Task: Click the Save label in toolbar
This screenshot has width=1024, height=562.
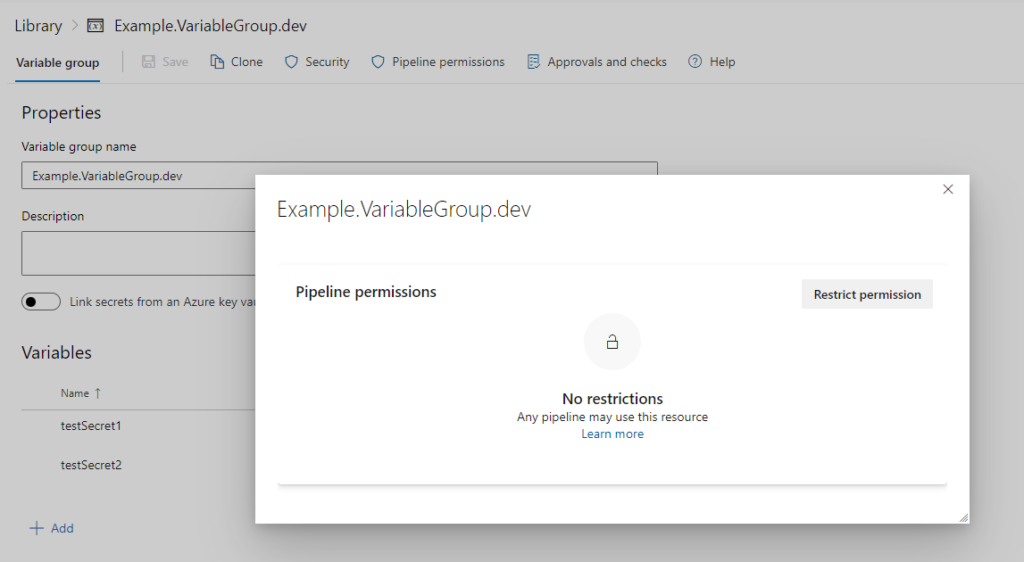Action: tap(175, 62)
